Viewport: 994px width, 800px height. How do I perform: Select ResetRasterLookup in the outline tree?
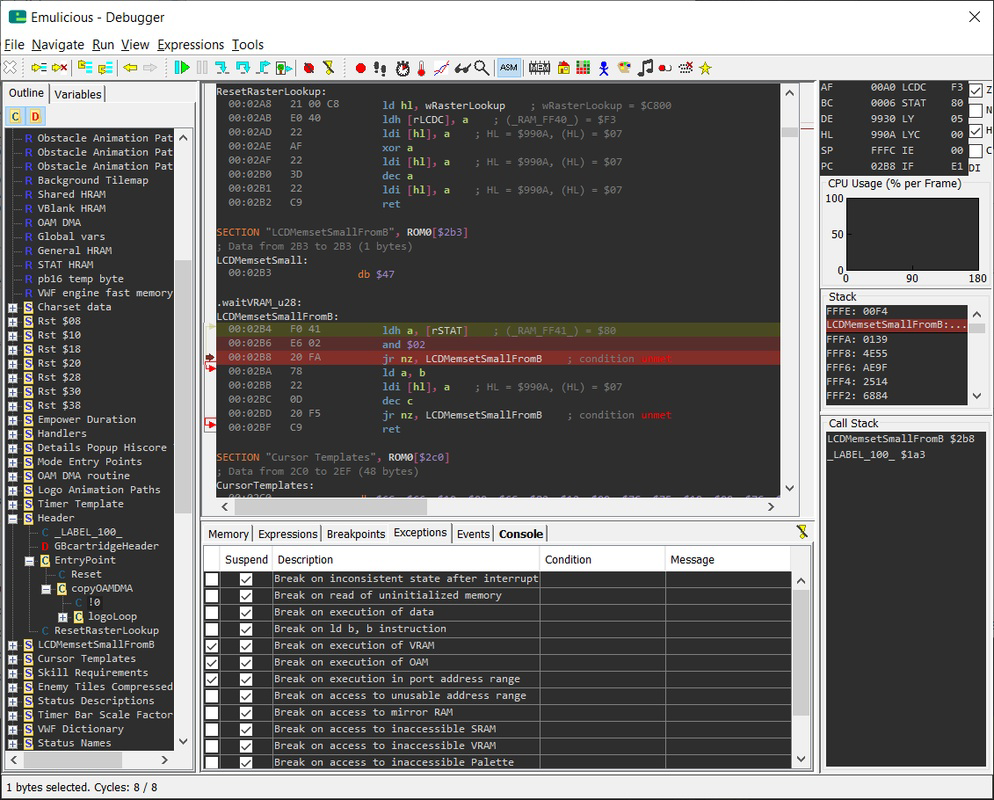106,630
